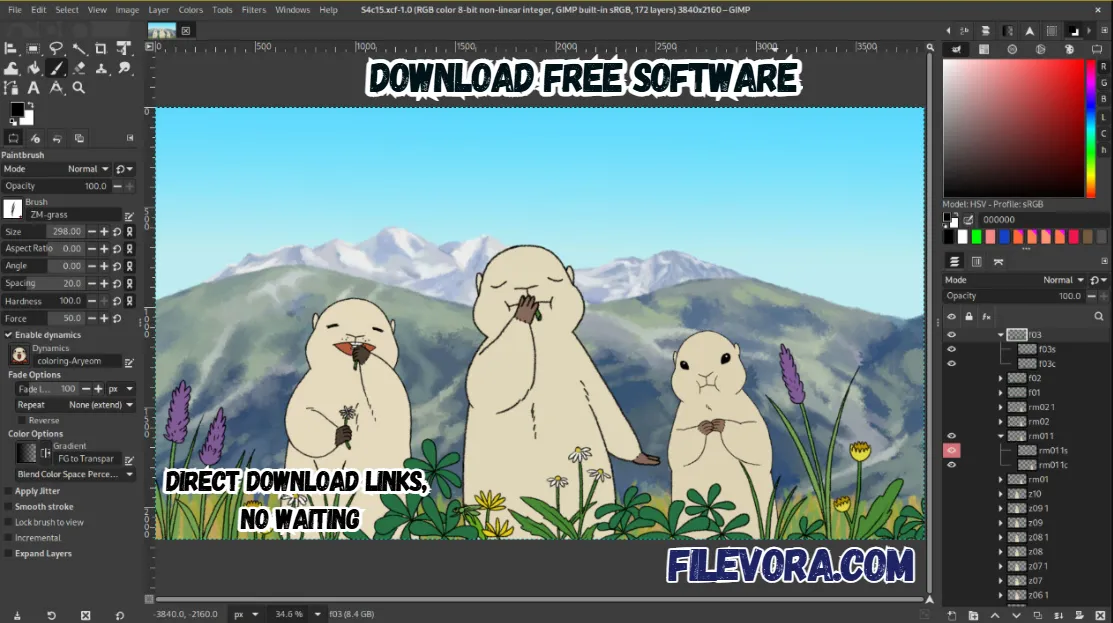Open the layer search in the Layers panel

1098,316
